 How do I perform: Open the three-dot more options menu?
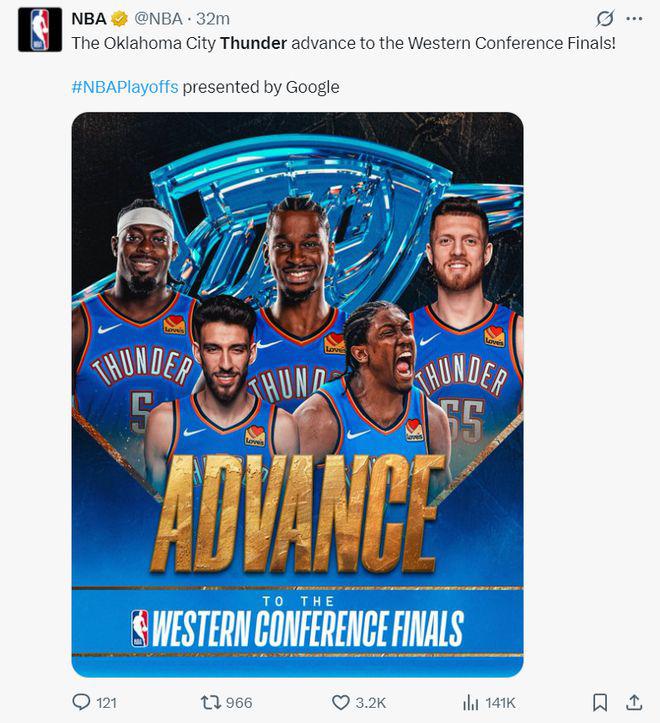click(634, 19)
